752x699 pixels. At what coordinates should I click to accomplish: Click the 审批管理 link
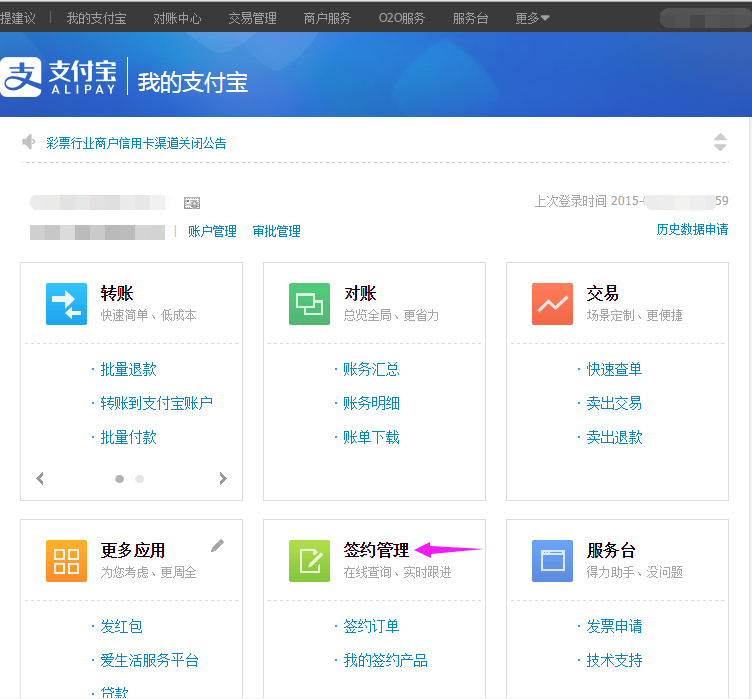(276, 231)
